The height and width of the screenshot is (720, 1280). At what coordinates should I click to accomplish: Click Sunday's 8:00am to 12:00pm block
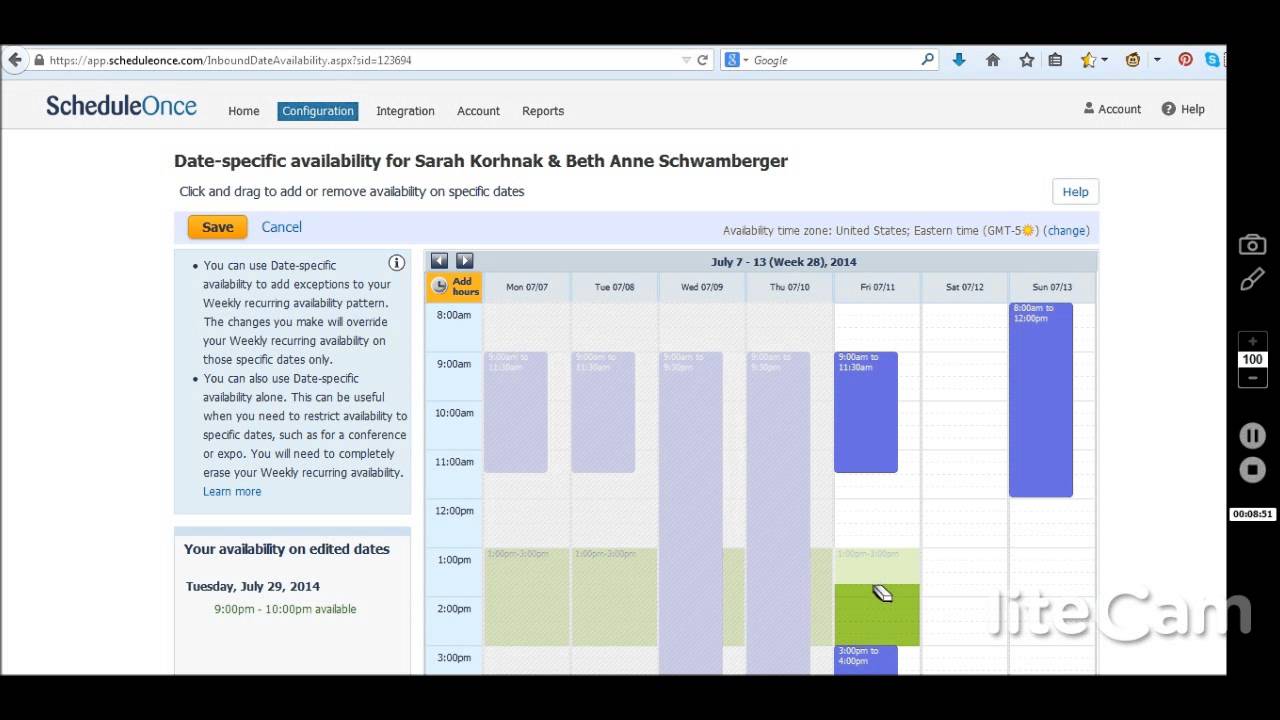tap(1041, 400)
